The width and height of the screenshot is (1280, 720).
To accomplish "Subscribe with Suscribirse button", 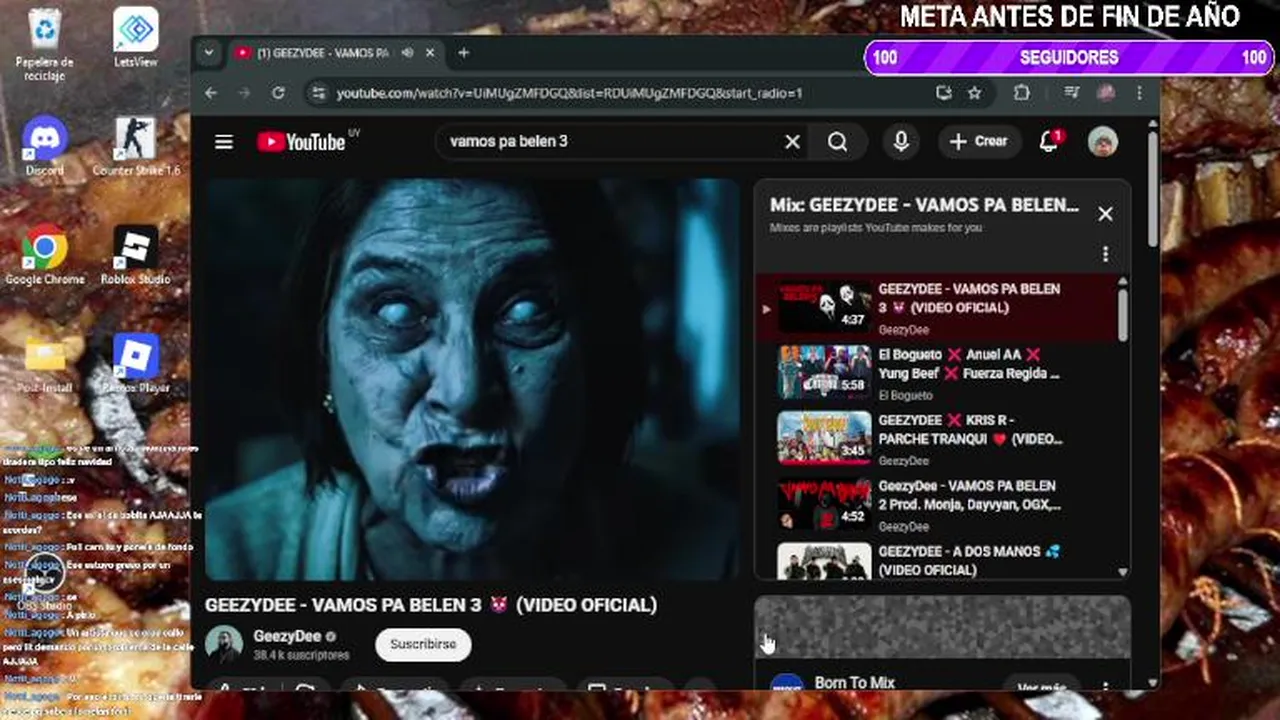I will (423, 644).
